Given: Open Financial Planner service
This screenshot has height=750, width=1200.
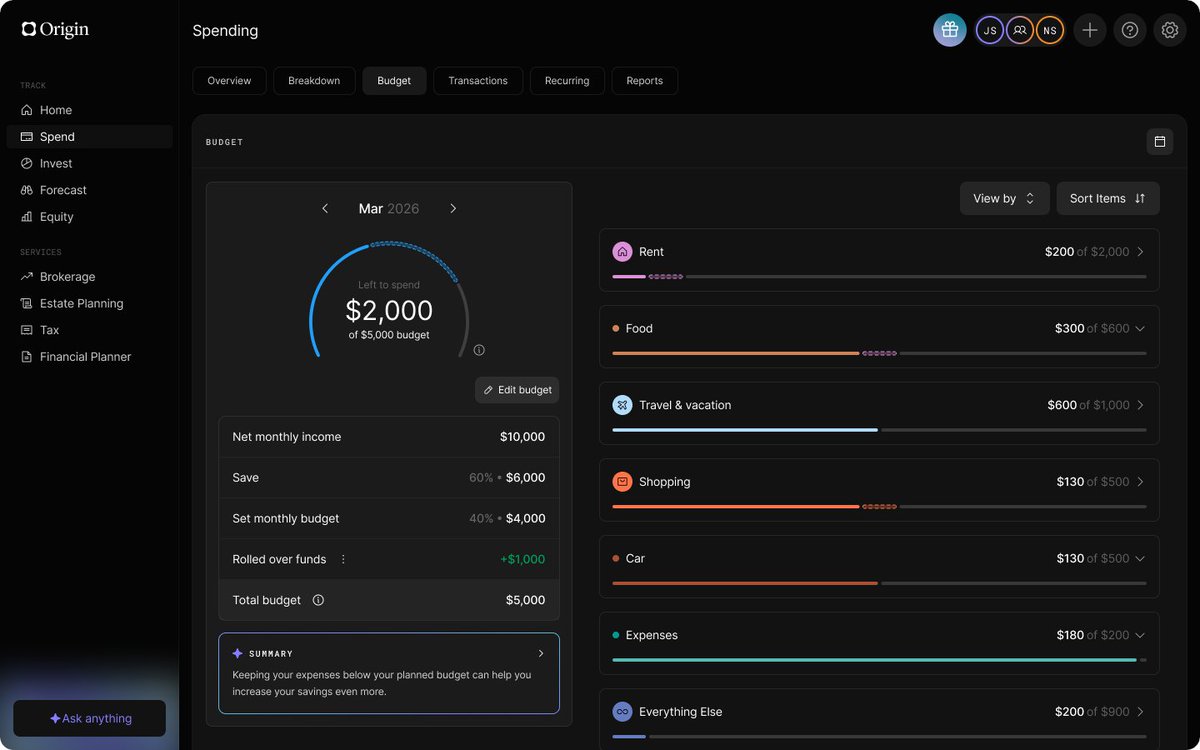Looking at the screenshot, I should (x=90, y=357).
